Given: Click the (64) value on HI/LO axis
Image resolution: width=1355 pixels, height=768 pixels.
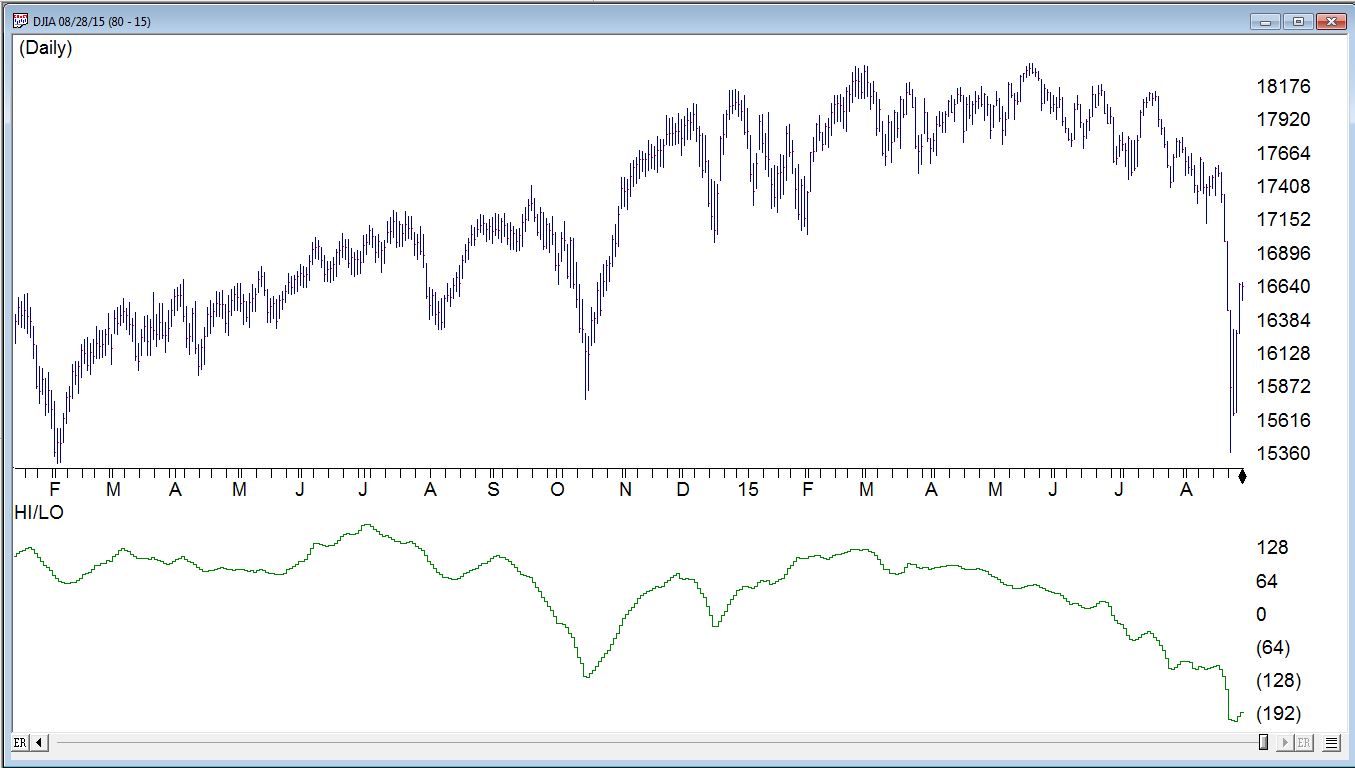Looking at the screenshot, I should coord(1273,648).
